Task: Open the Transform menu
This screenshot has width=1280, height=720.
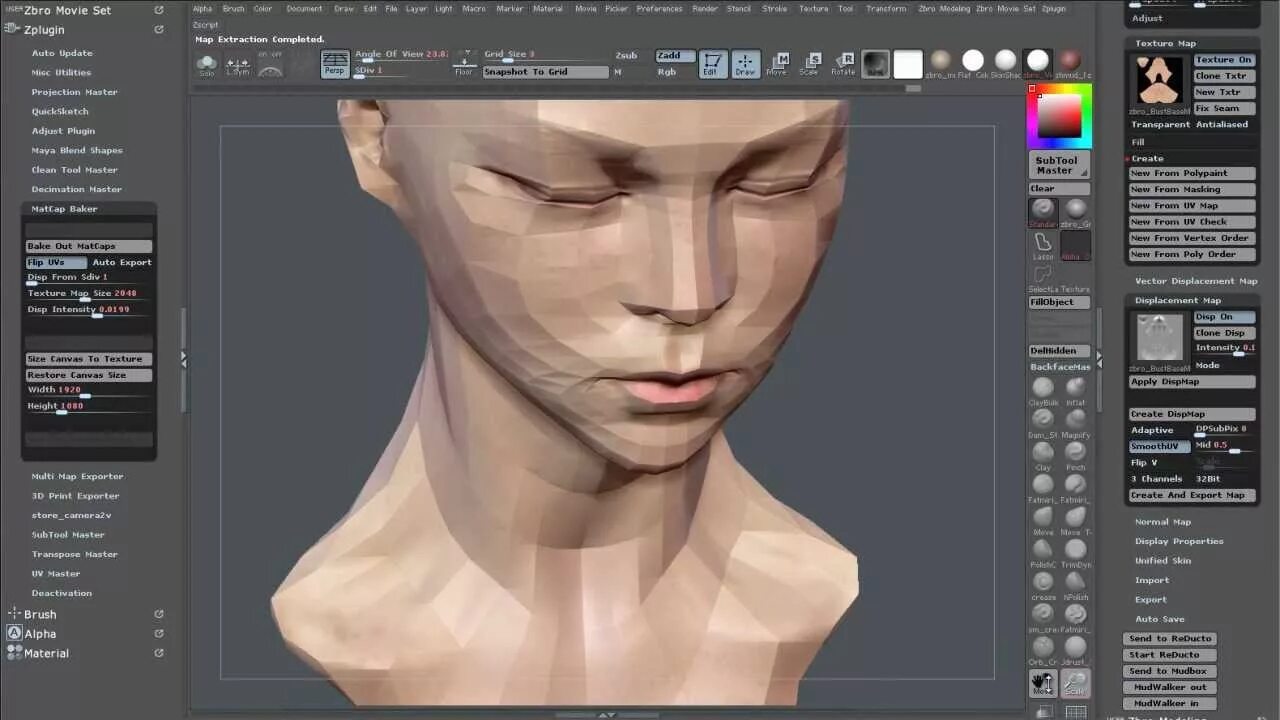Action: [886, 9]
